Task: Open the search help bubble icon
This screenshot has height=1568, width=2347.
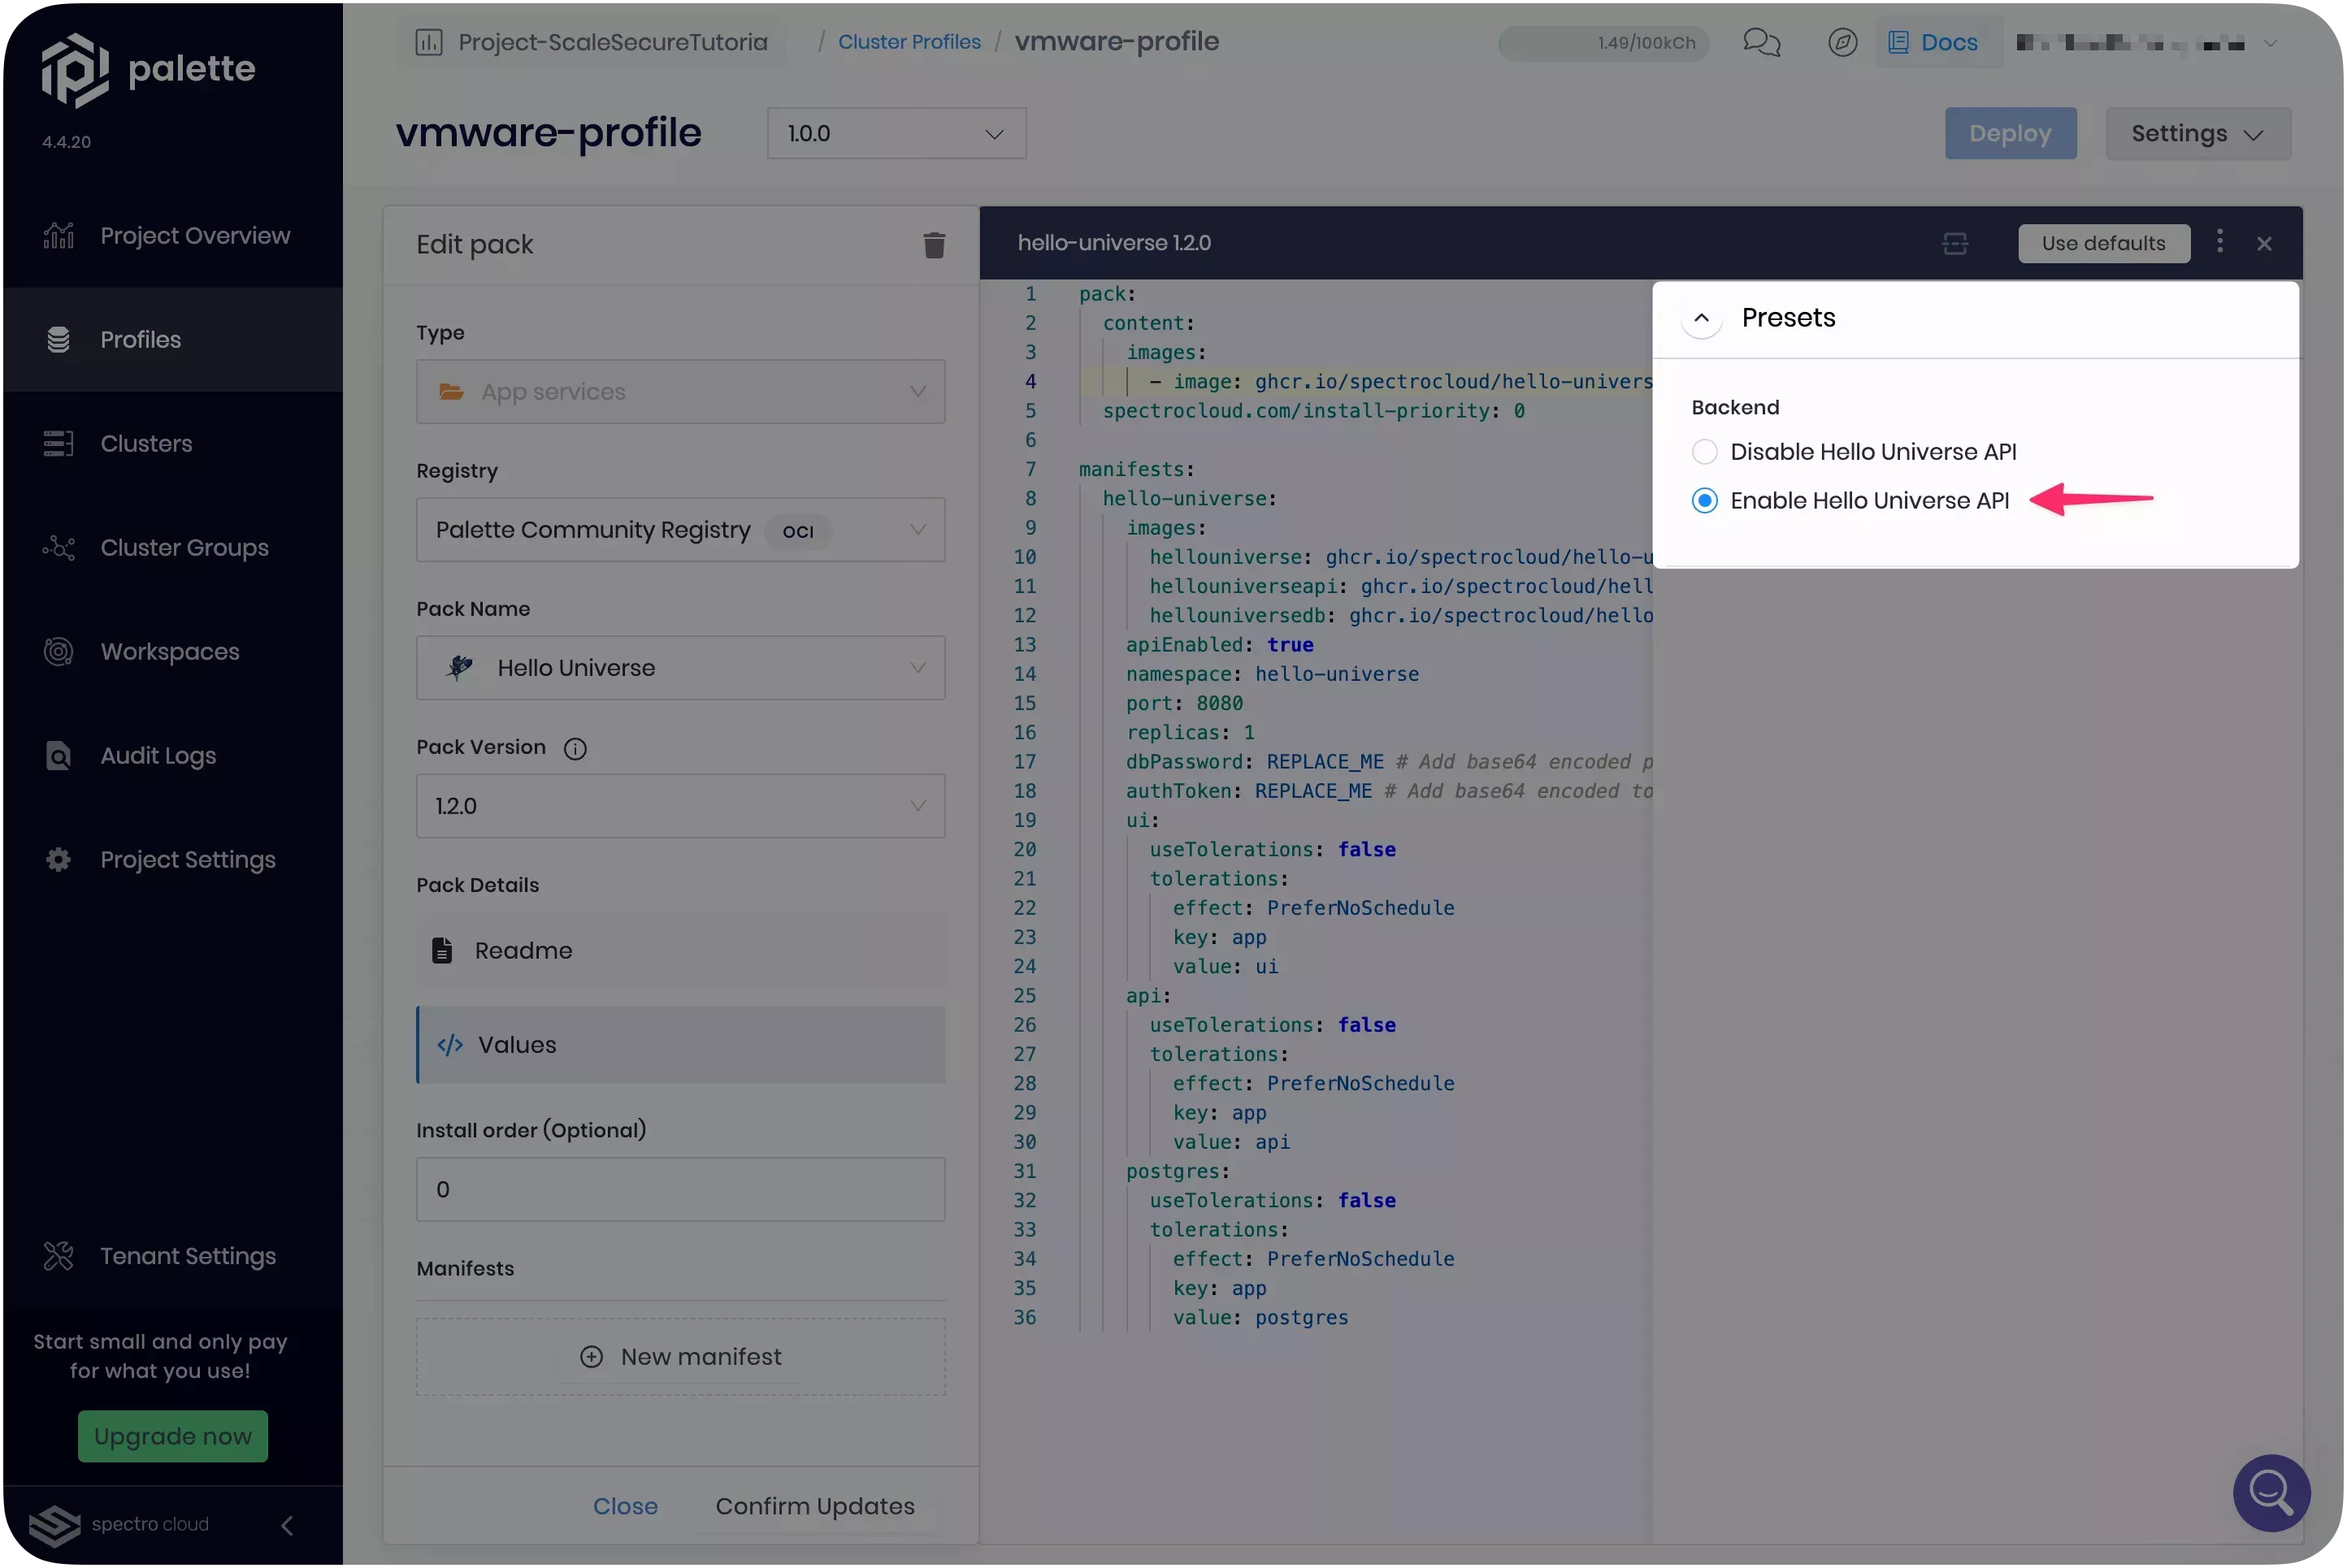Action: pos(2271,1492)
